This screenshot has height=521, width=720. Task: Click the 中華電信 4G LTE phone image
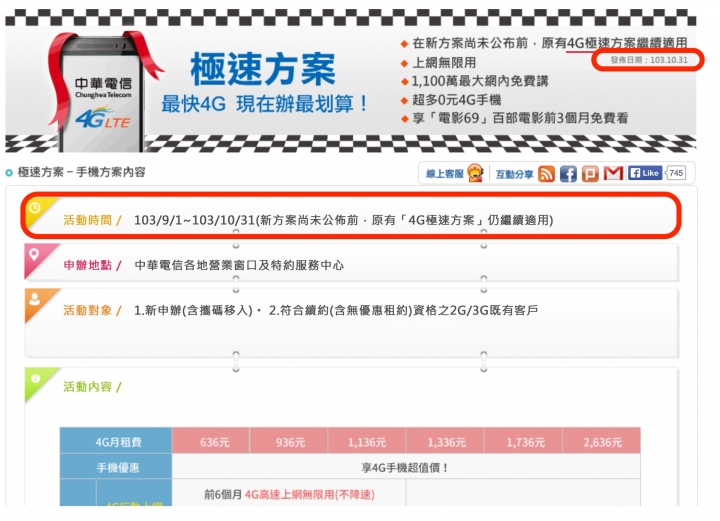point(102,92)
